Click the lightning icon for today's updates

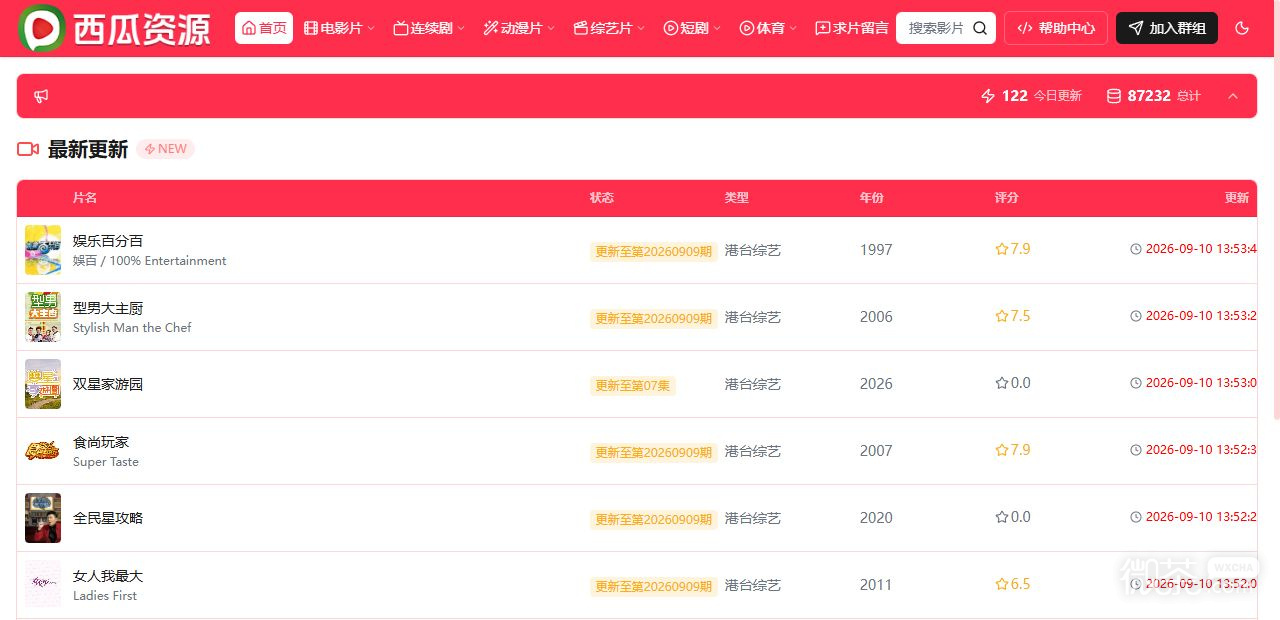(988, 96)
